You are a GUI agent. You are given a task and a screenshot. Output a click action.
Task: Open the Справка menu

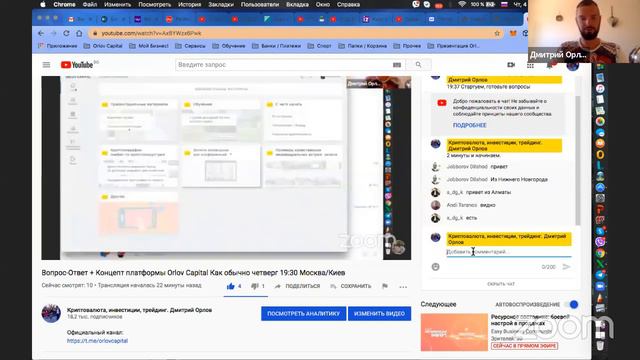click(348, 4)
